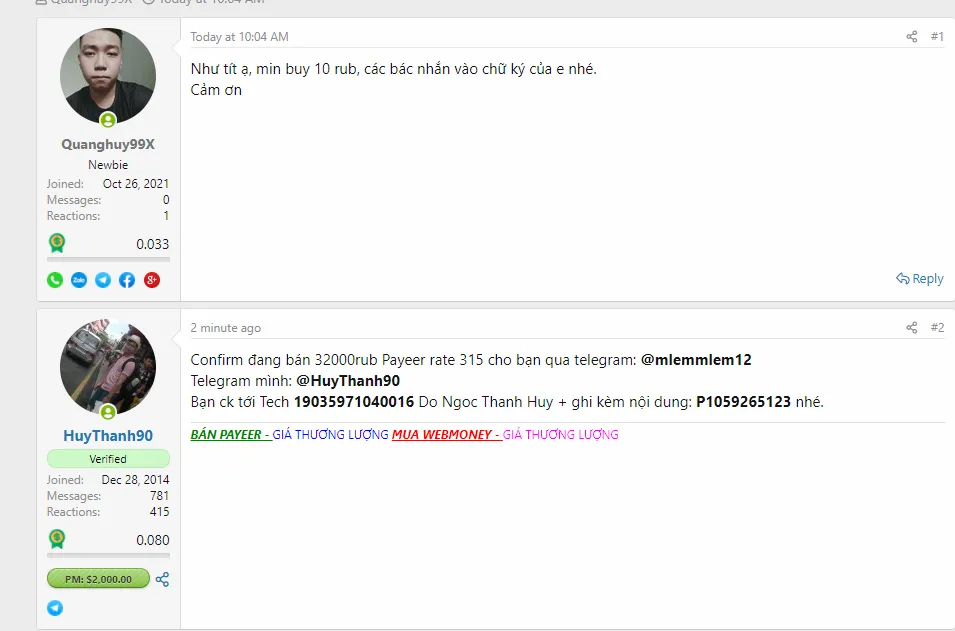Viewport: 955px width, 631px height.
Task: Click the PM: $2,000.00 button
Action: [x=98, y=579]
